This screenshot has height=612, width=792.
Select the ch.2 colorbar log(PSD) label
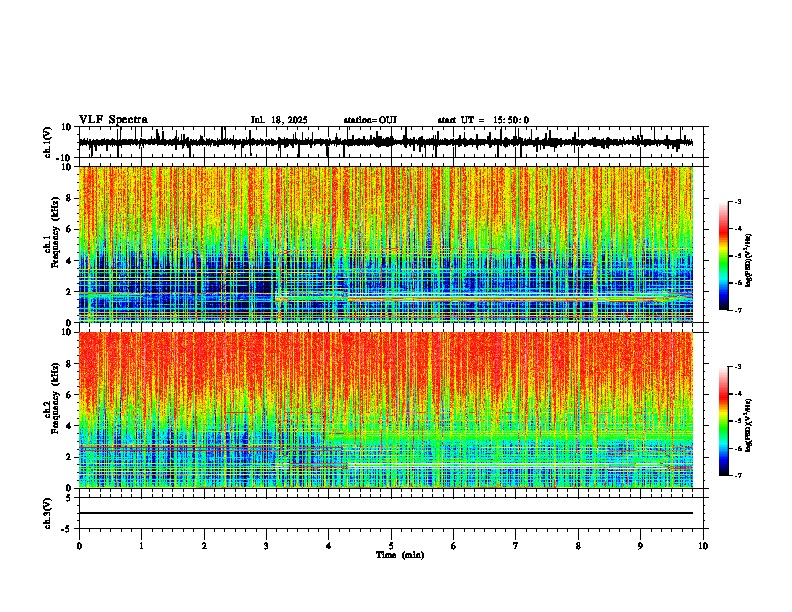tap(748, 425)
